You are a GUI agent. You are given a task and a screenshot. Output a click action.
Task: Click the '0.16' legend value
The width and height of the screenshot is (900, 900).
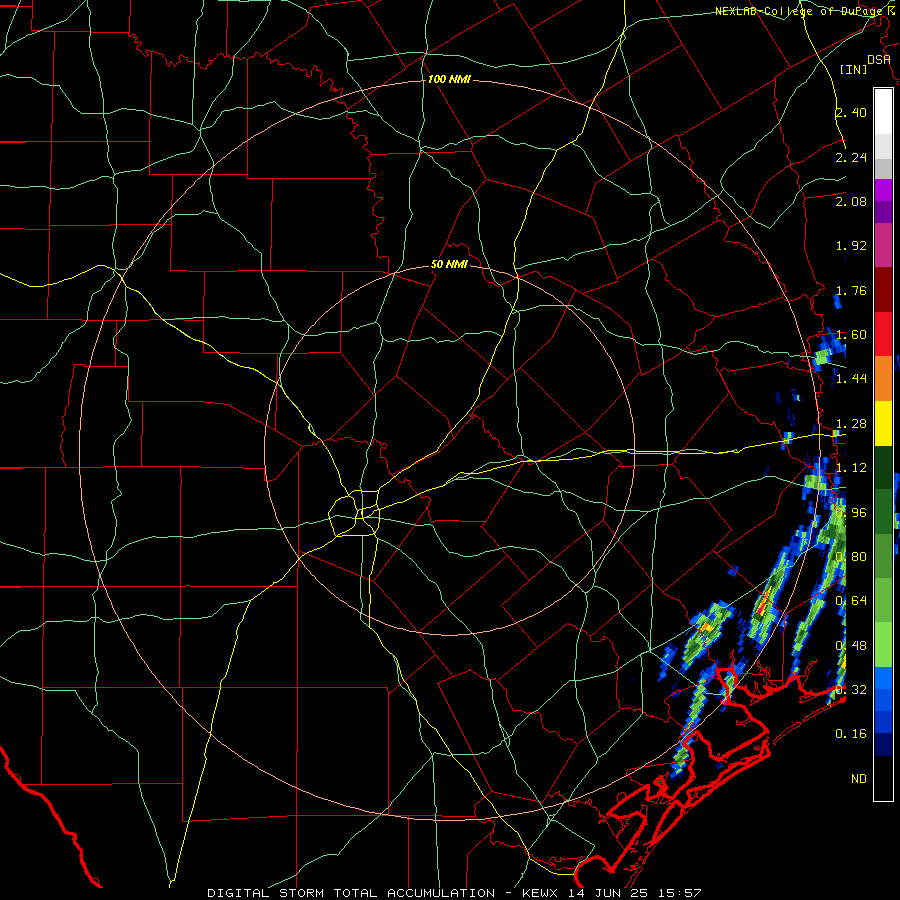(851, 734)
